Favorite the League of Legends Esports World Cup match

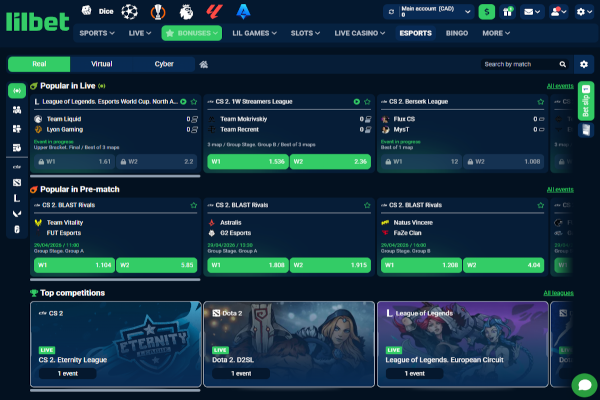click(194, 102)
